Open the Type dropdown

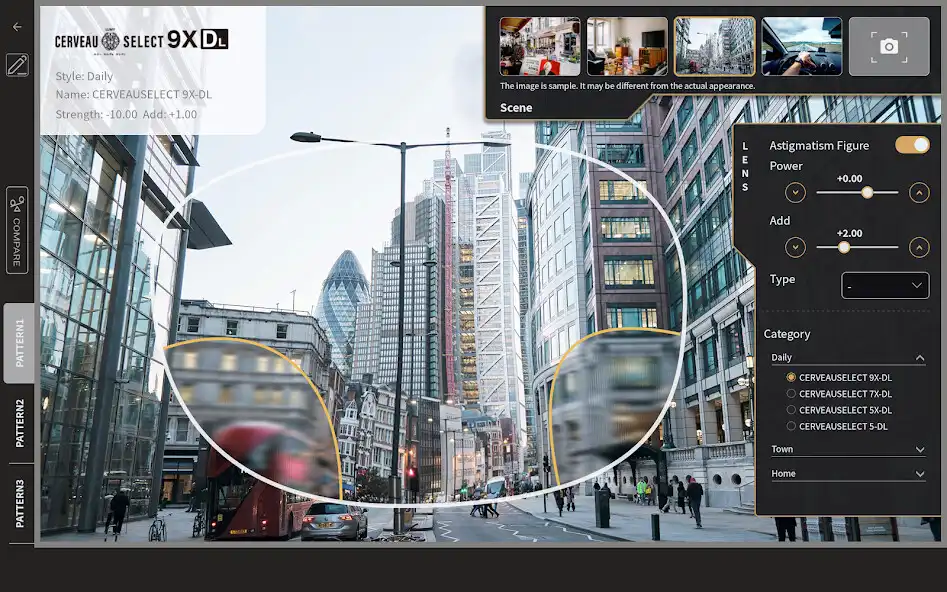(x=885, y=286)
